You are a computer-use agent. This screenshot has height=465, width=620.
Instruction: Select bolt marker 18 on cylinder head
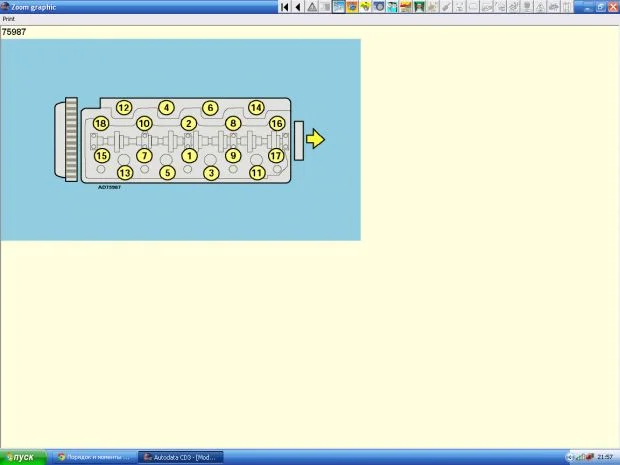tap(100, 124)
